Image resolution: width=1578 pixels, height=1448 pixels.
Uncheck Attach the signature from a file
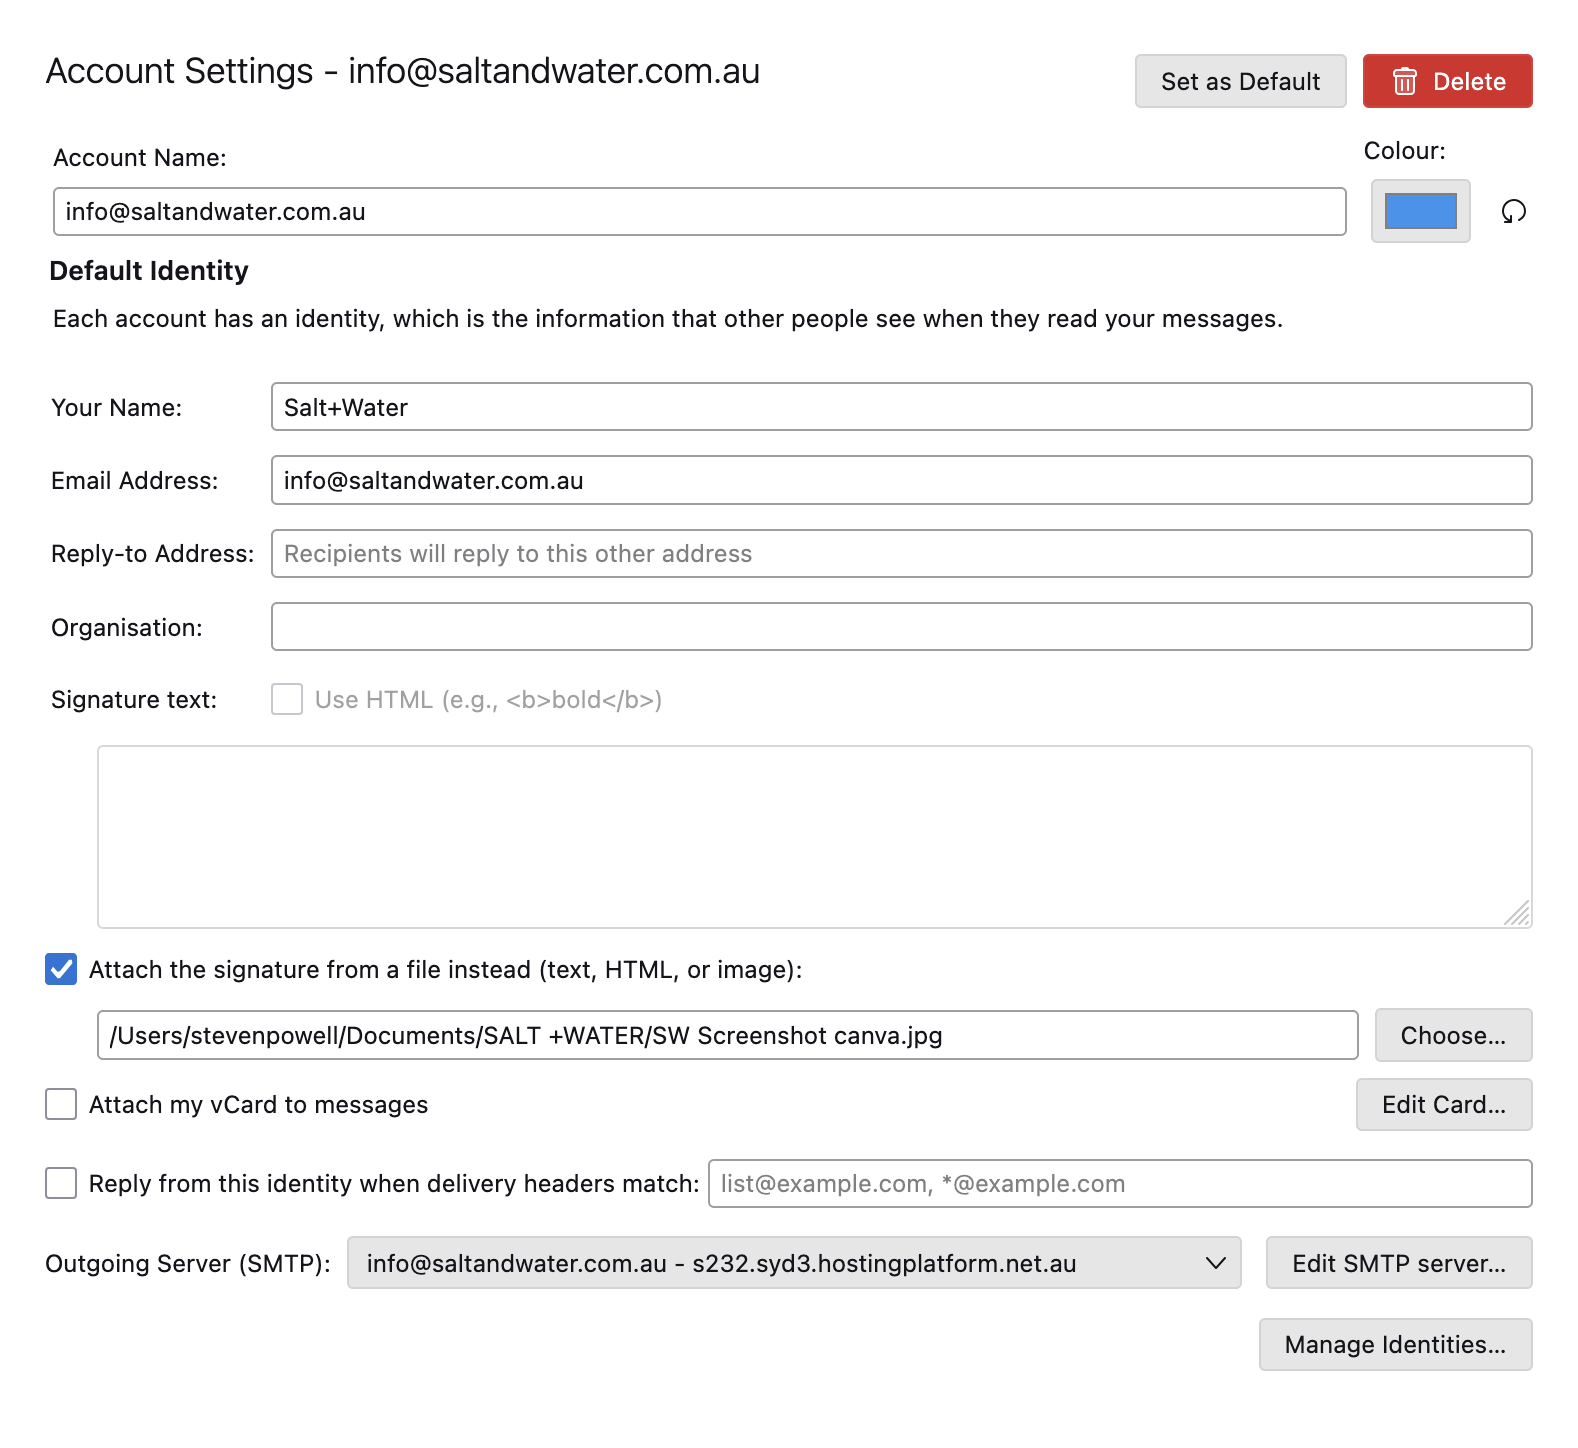pyautogui.click(x=61, y=969)
